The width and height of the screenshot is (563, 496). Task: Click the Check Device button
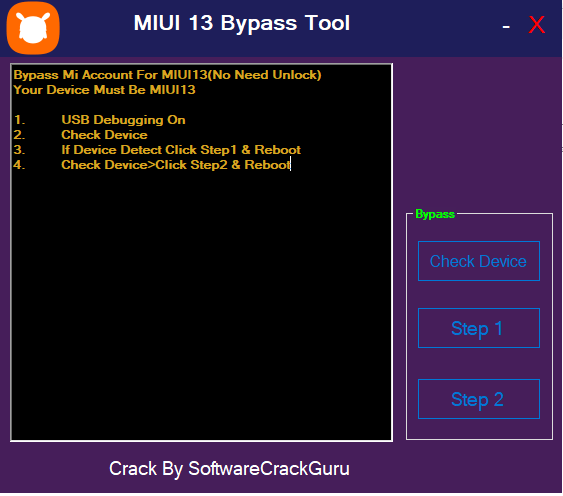tap(479, 261)
